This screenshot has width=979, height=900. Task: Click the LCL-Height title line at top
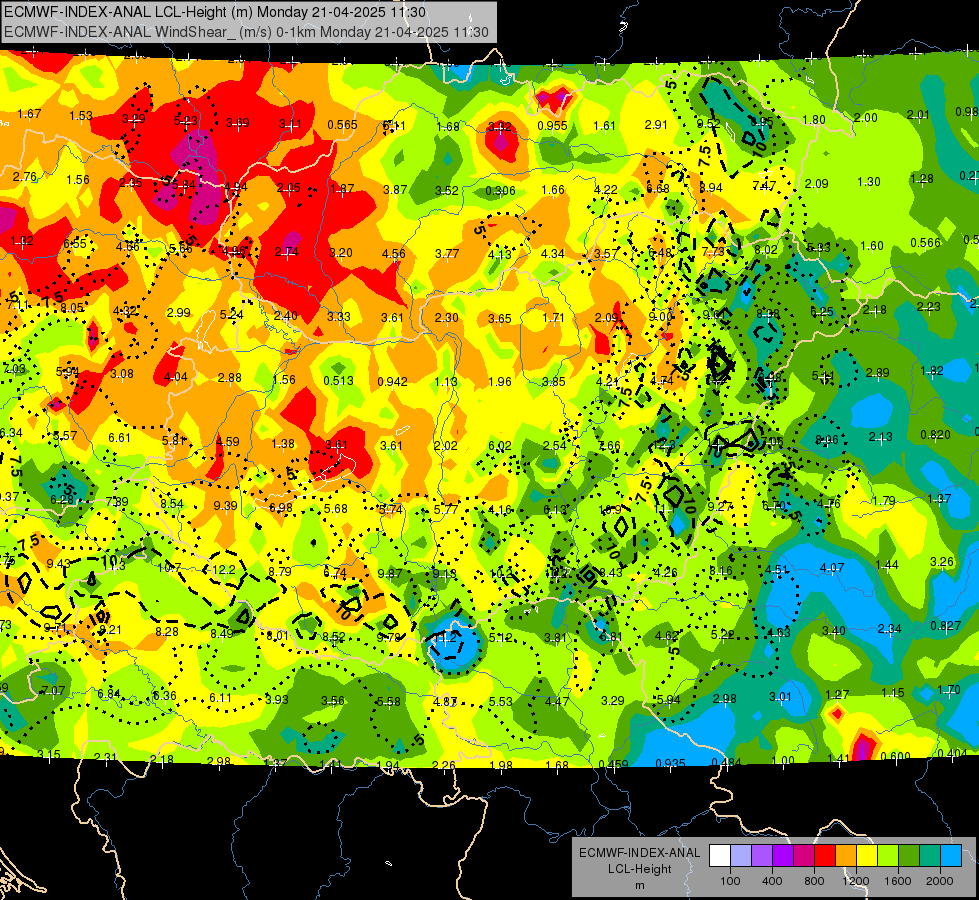tap(215, 12)
